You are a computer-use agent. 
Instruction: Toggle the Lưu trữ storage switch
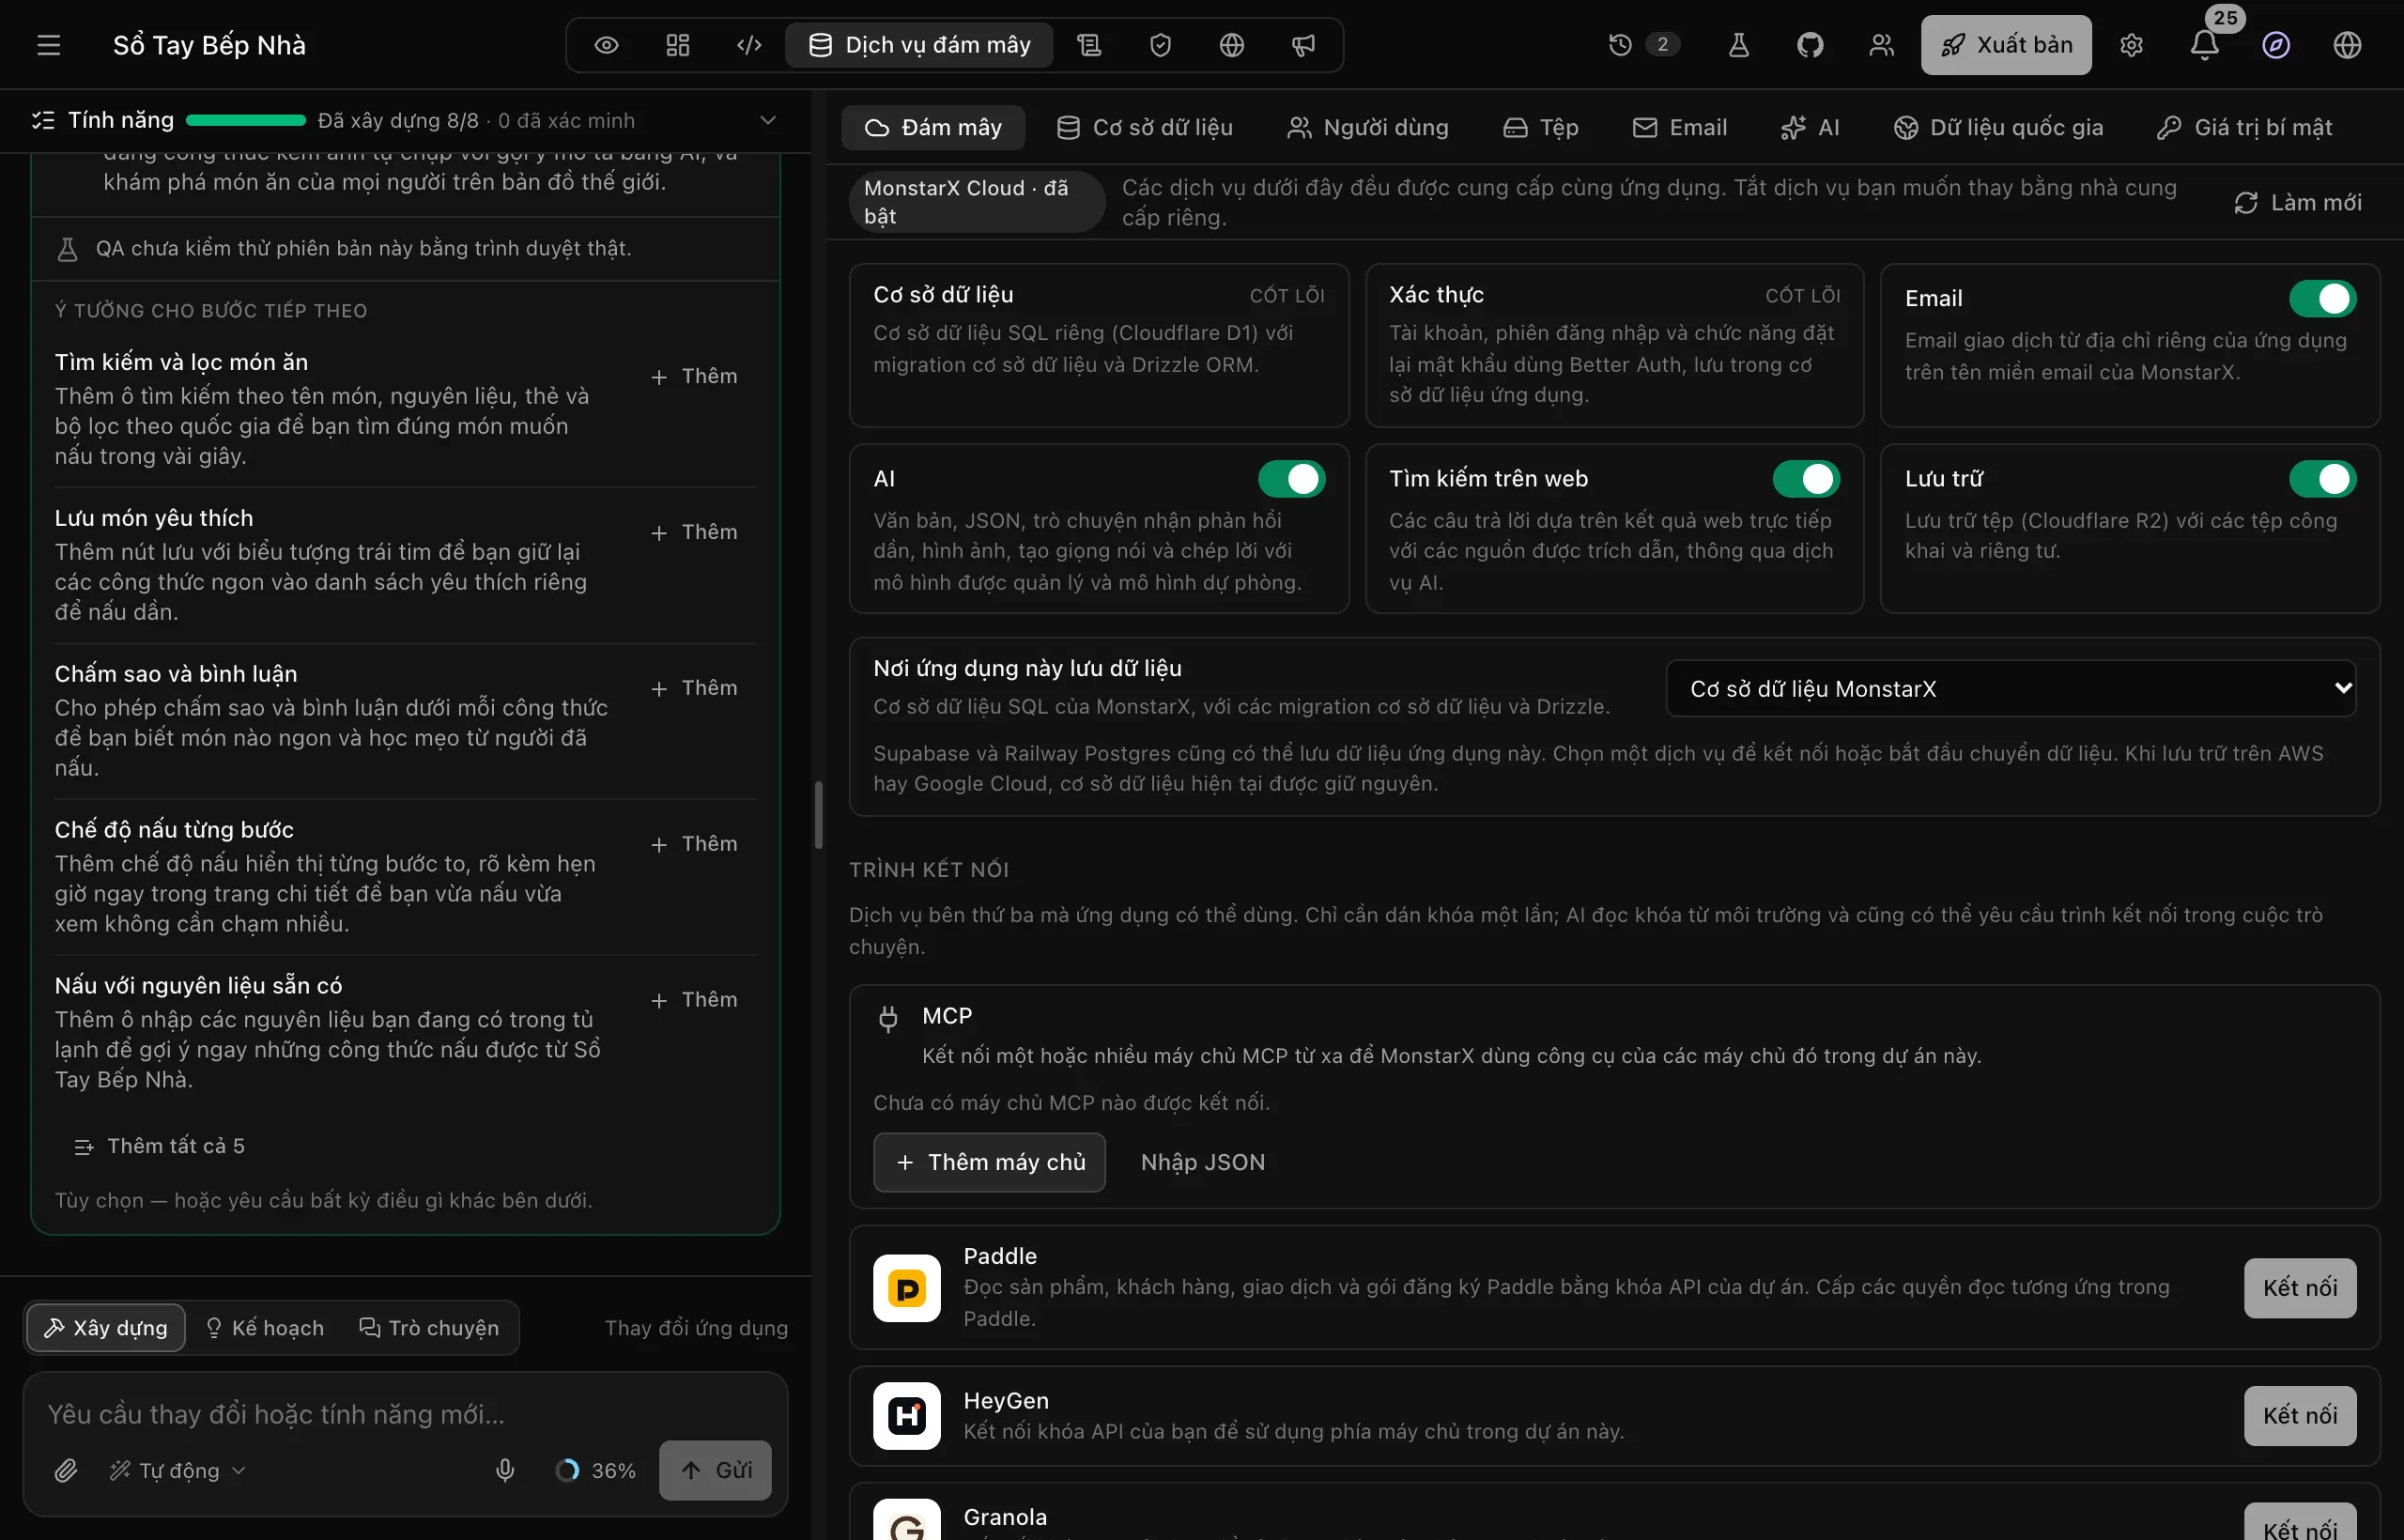pyautogui.click(x=2322, y=479)
